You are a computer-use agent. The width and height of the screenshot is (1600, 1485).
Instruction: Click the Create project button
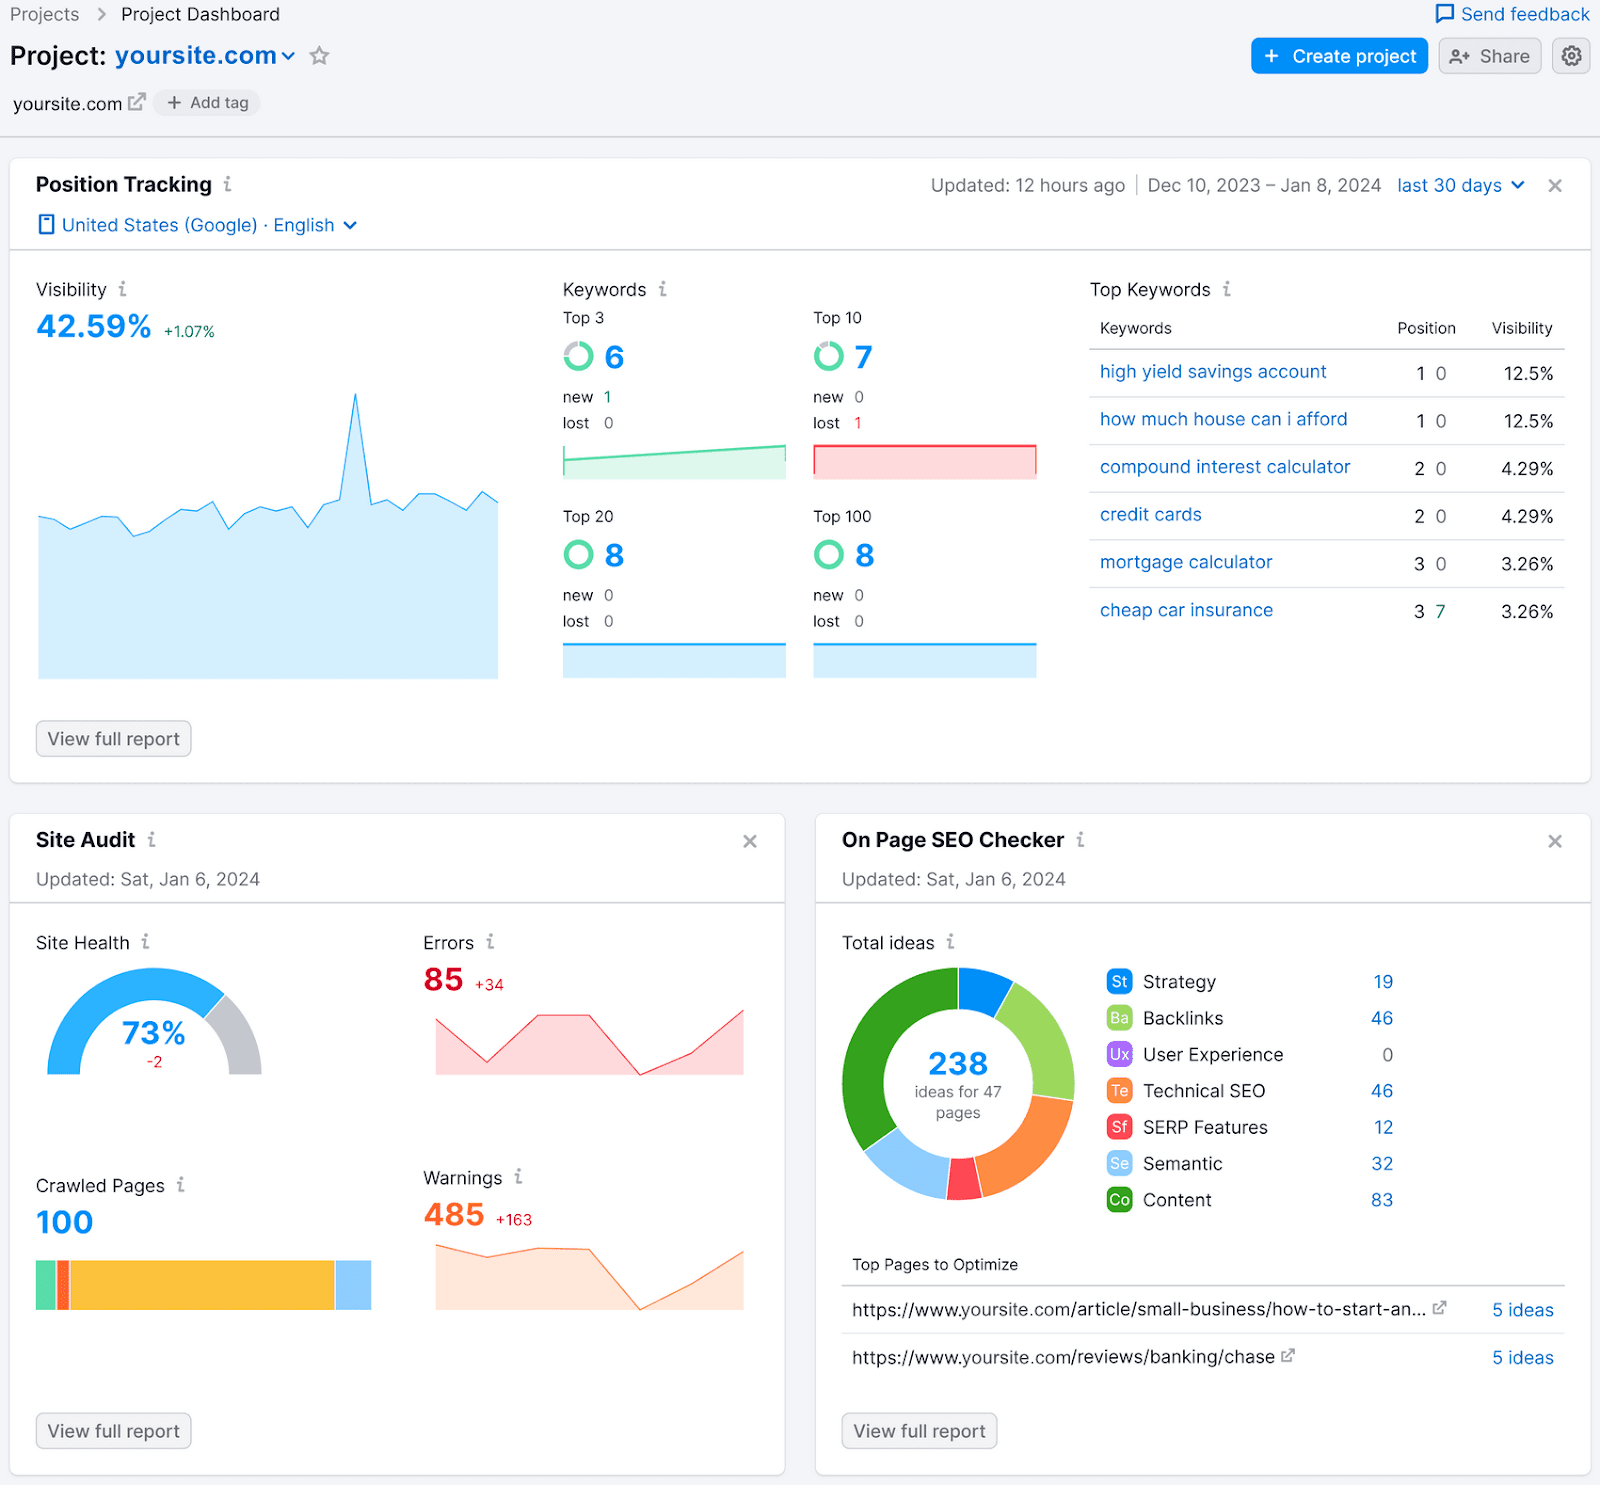click(1339, 56)
